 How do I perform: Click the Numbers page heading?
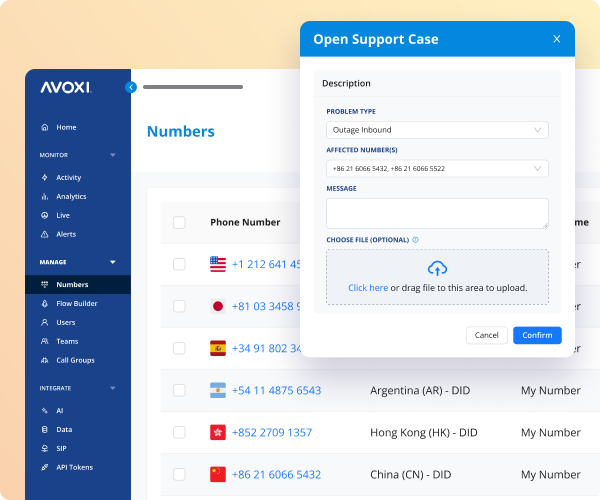pos(181,132)
